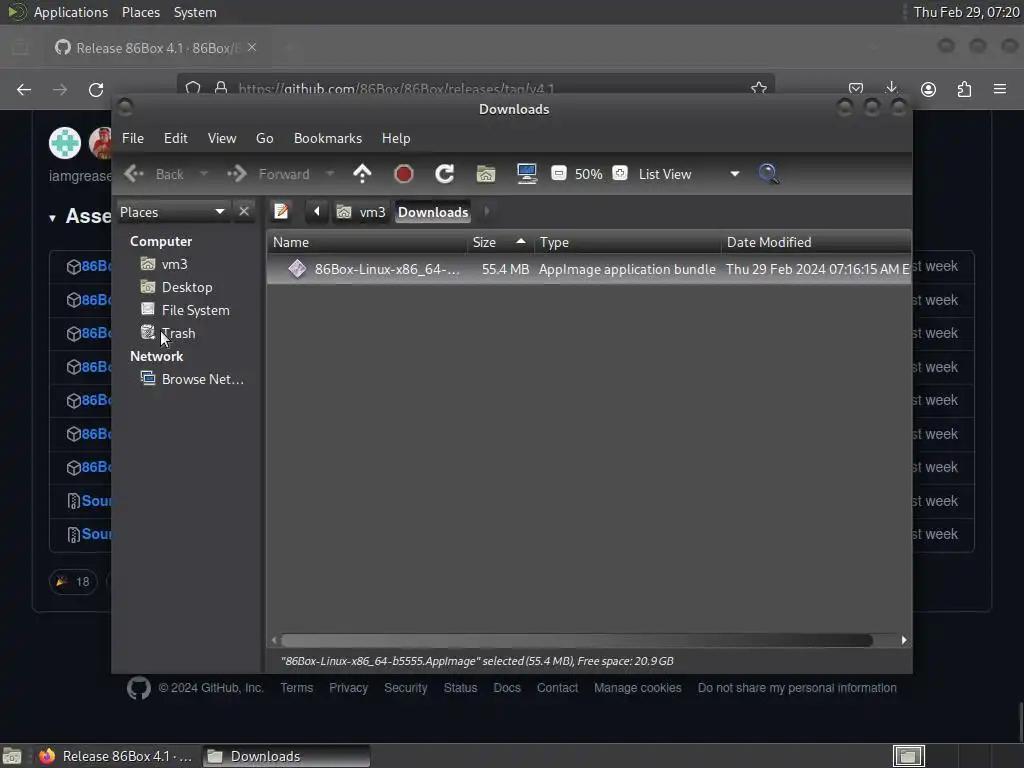Click the scrollbar right arrow
Viewport: 1024px width, 768px height.
tap(904, 640)
